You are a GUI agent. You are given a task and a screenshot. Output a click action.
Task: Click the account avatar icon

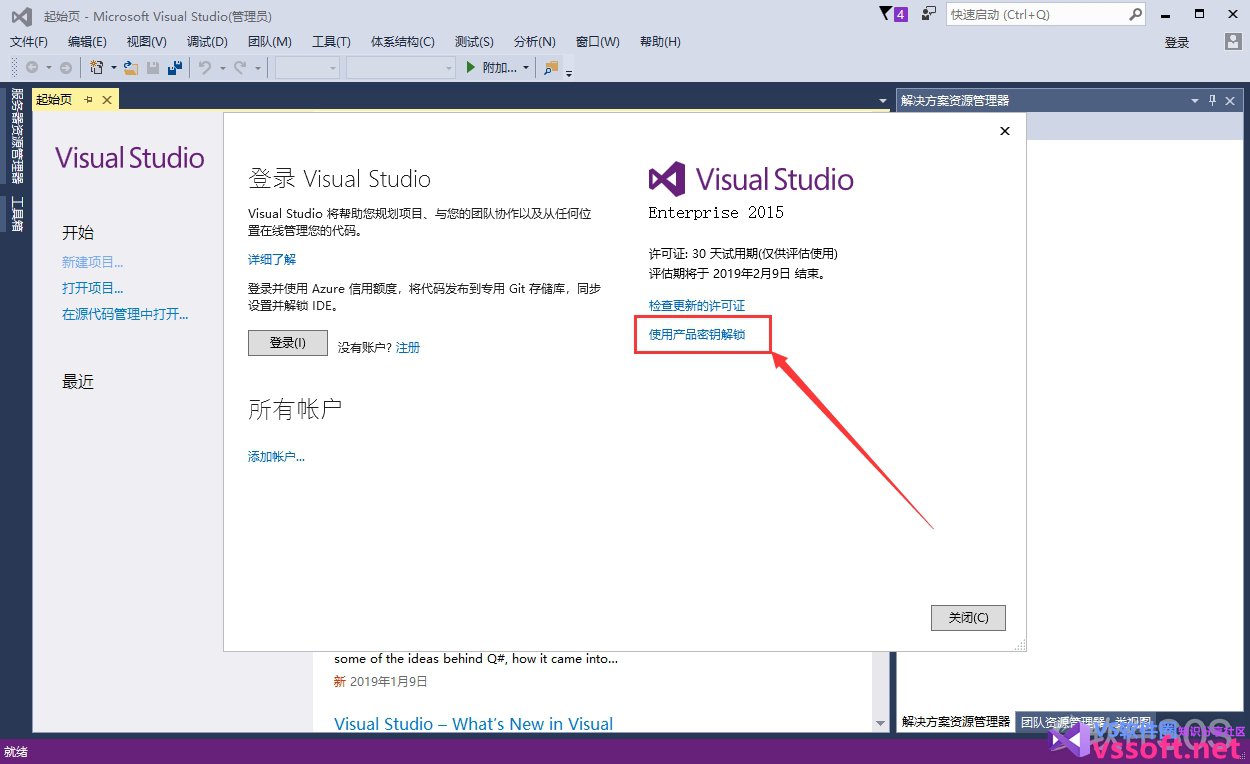(x=1233, y=42)
